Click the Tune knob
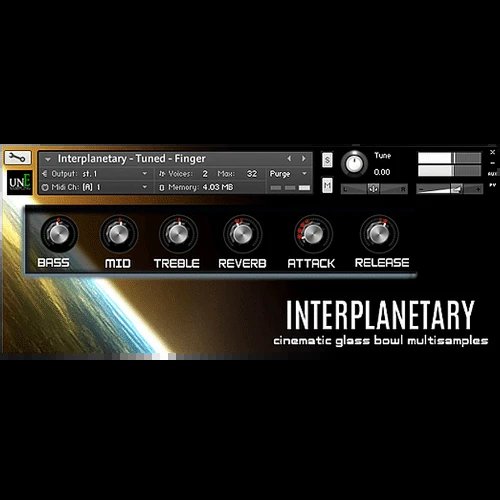 (354, 163)
